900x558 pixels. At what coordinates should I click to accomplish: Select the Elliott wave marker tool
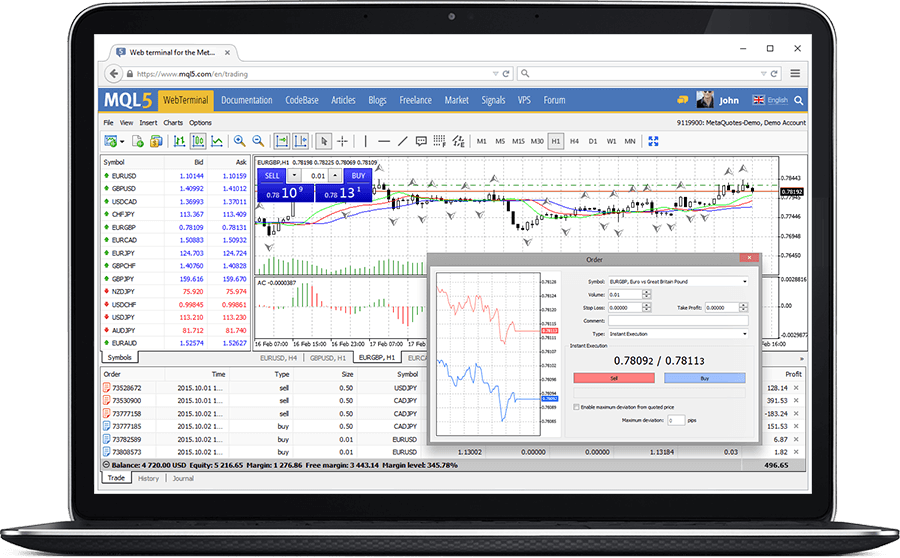458,141
